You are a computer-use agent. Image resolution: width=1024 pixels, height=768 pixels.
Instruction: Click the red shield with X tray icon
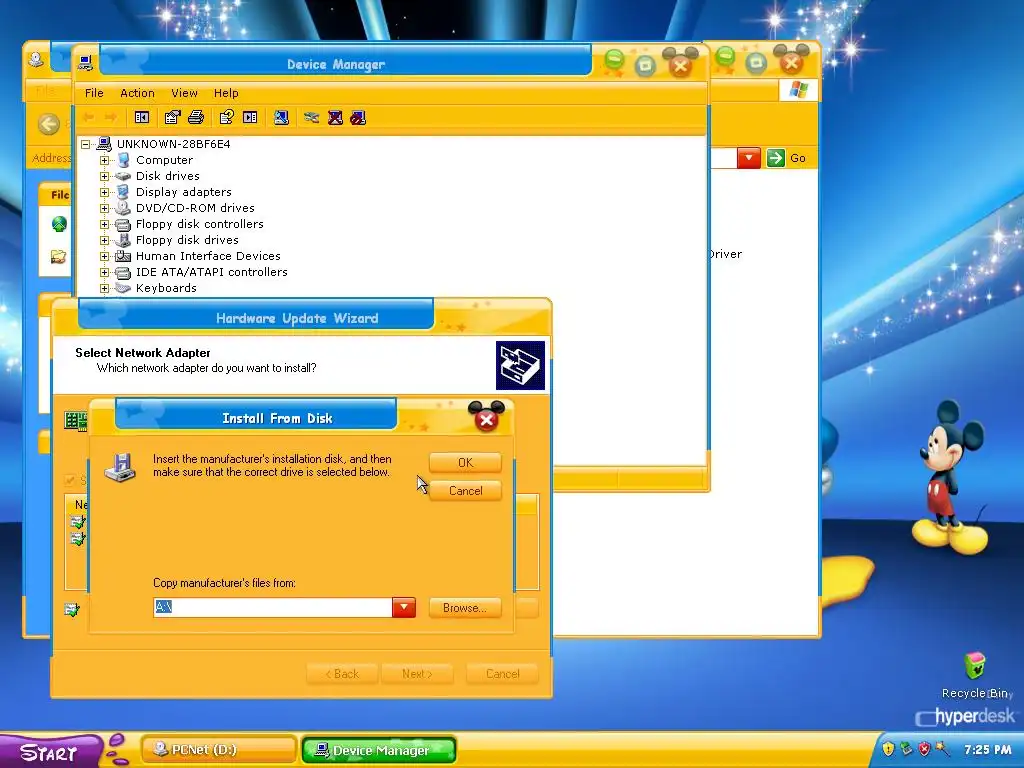923,748
